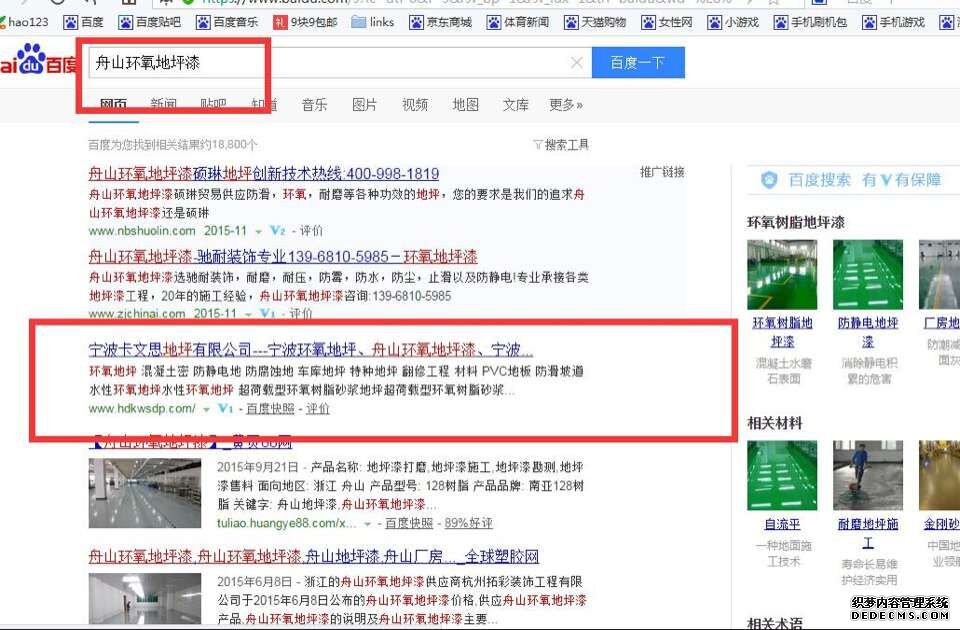The image size is (960, 630).
Task: Open 百度快照 for huangye88 result
Action: click(409, 523)
